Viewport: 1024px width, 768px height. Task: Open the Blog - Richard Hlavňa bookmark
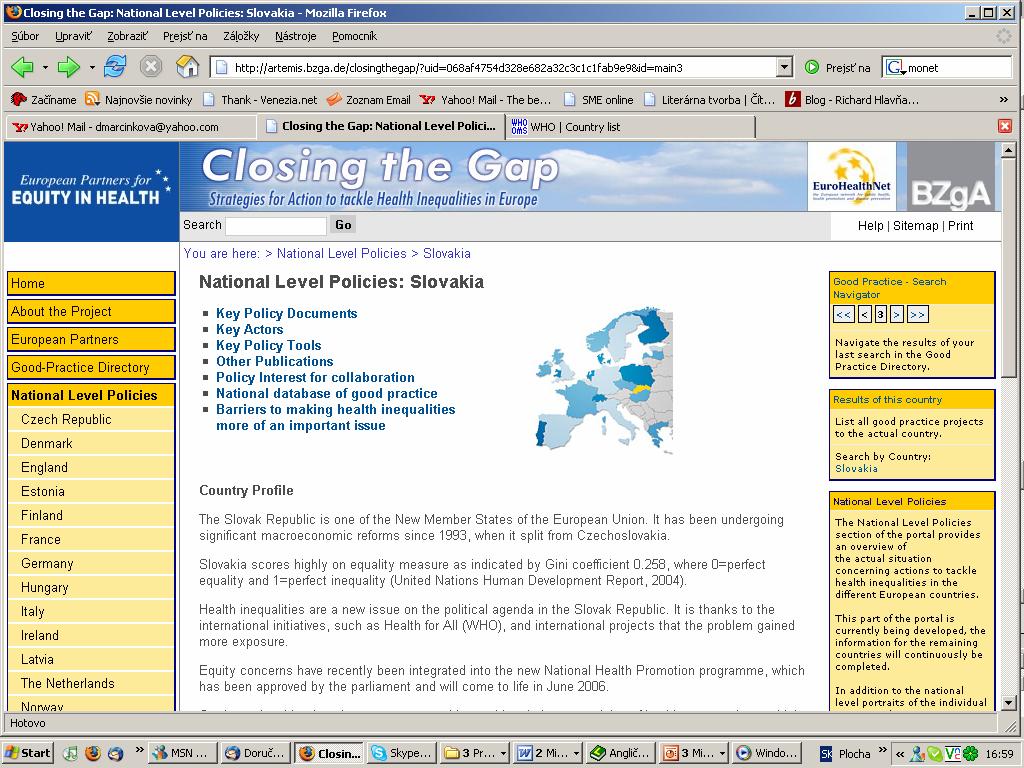(x=852, y=100)
